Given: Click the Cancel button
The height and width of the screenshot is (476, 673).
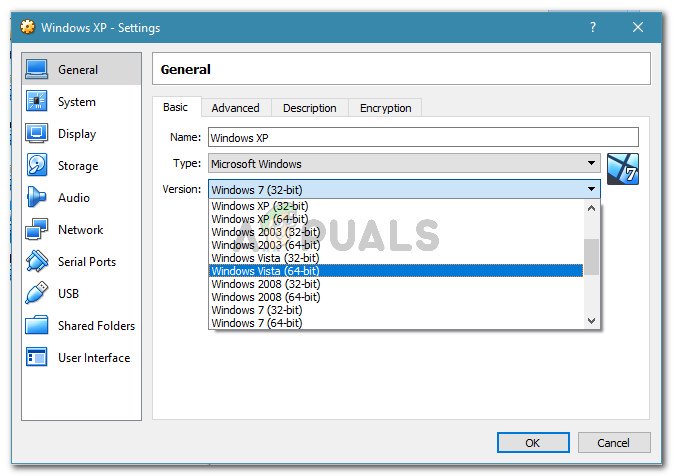Looking at the screenshot, I should pyautogui.click(x=614, y=443).
